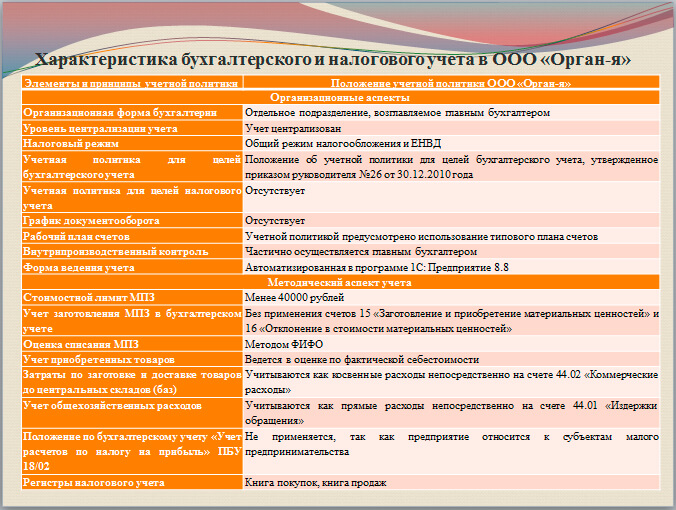676x510 pixels.
Task: Select 'Ведется в оценке по фактической себестоимости'
Action: 362,360
